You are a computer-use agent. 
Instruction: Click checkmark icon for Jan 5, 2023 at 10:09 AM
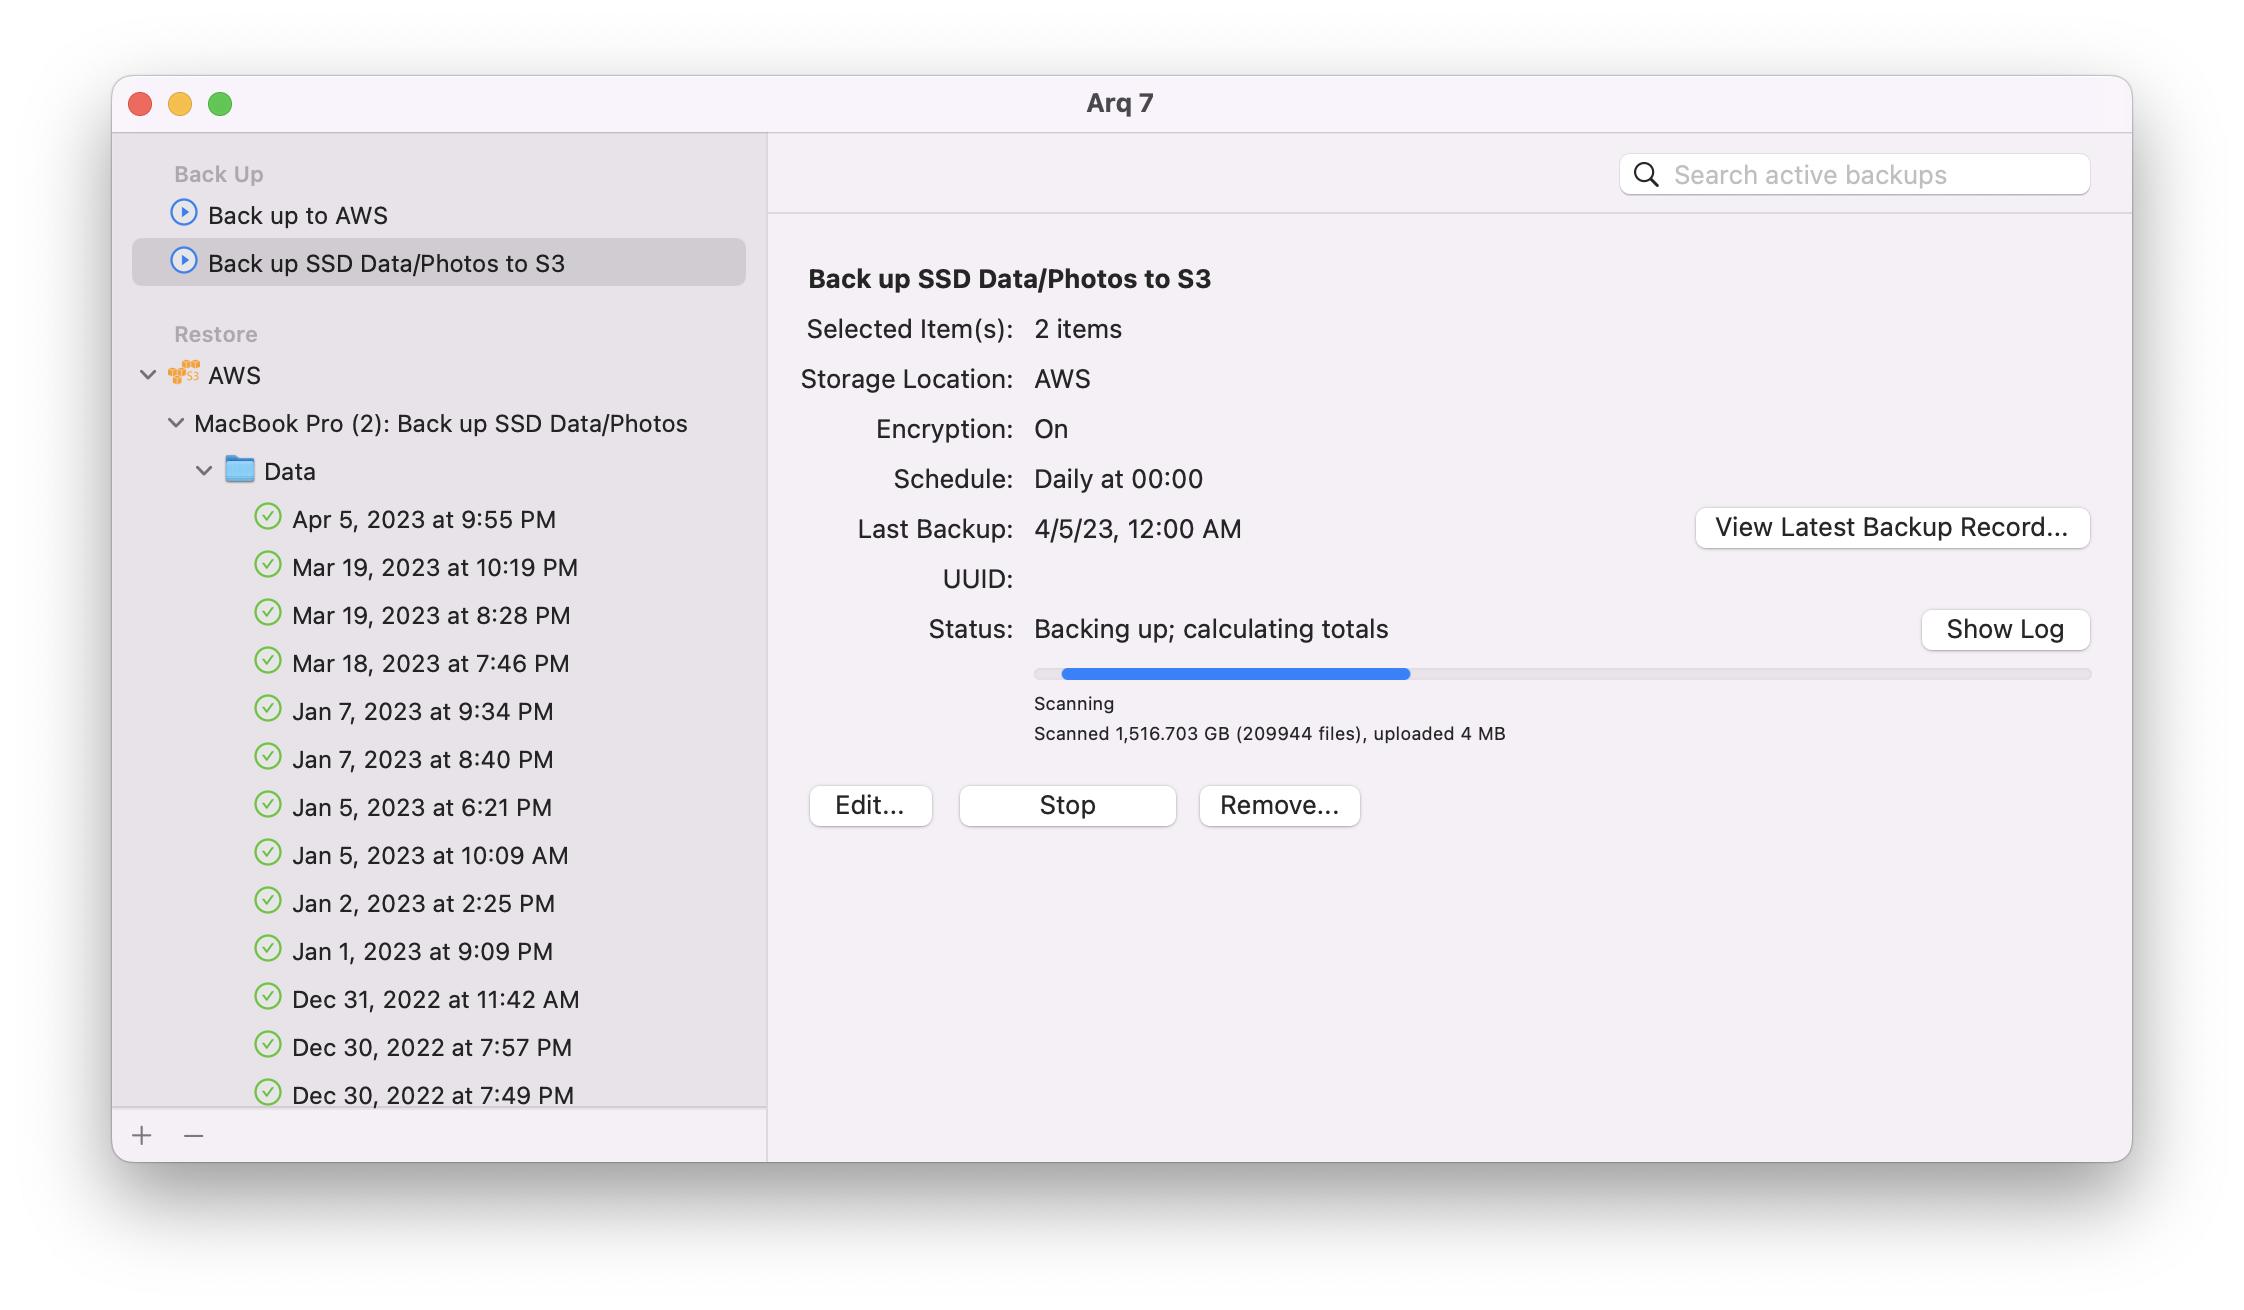point(268,853)
